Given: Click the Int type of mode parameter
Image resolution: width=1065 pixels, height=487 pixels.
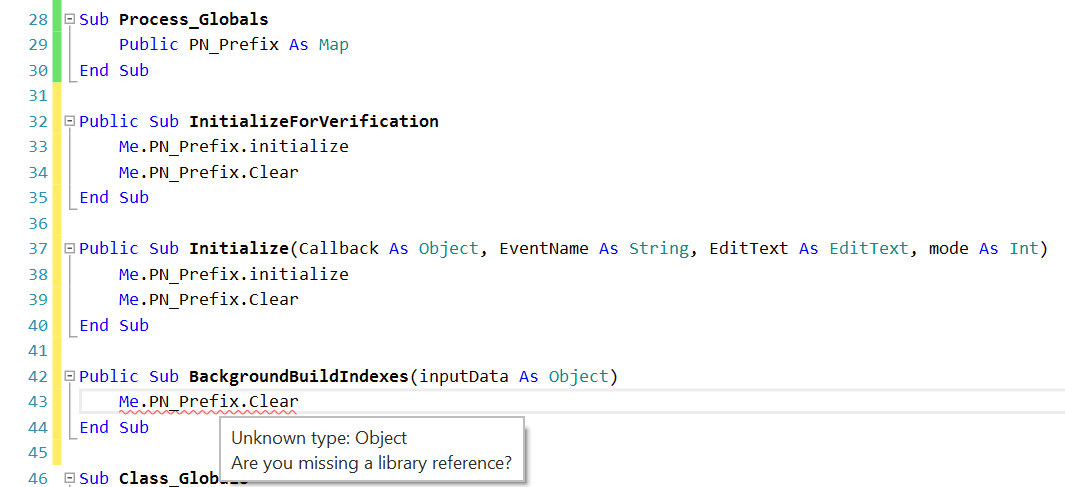Looking at the screenshot, I should pos(1023,249).
